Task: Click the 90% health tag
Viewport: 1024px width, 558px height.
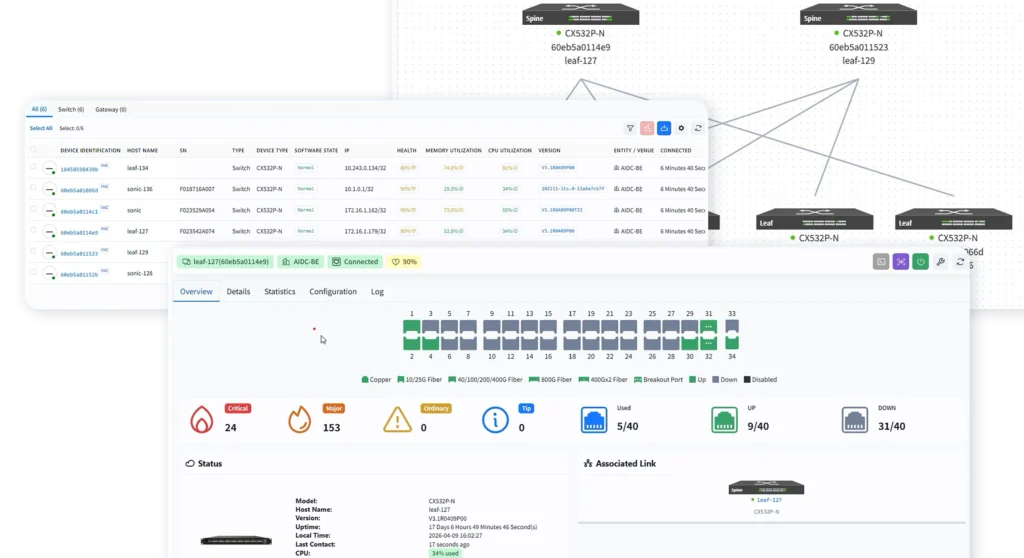Action: pos(404,262)
